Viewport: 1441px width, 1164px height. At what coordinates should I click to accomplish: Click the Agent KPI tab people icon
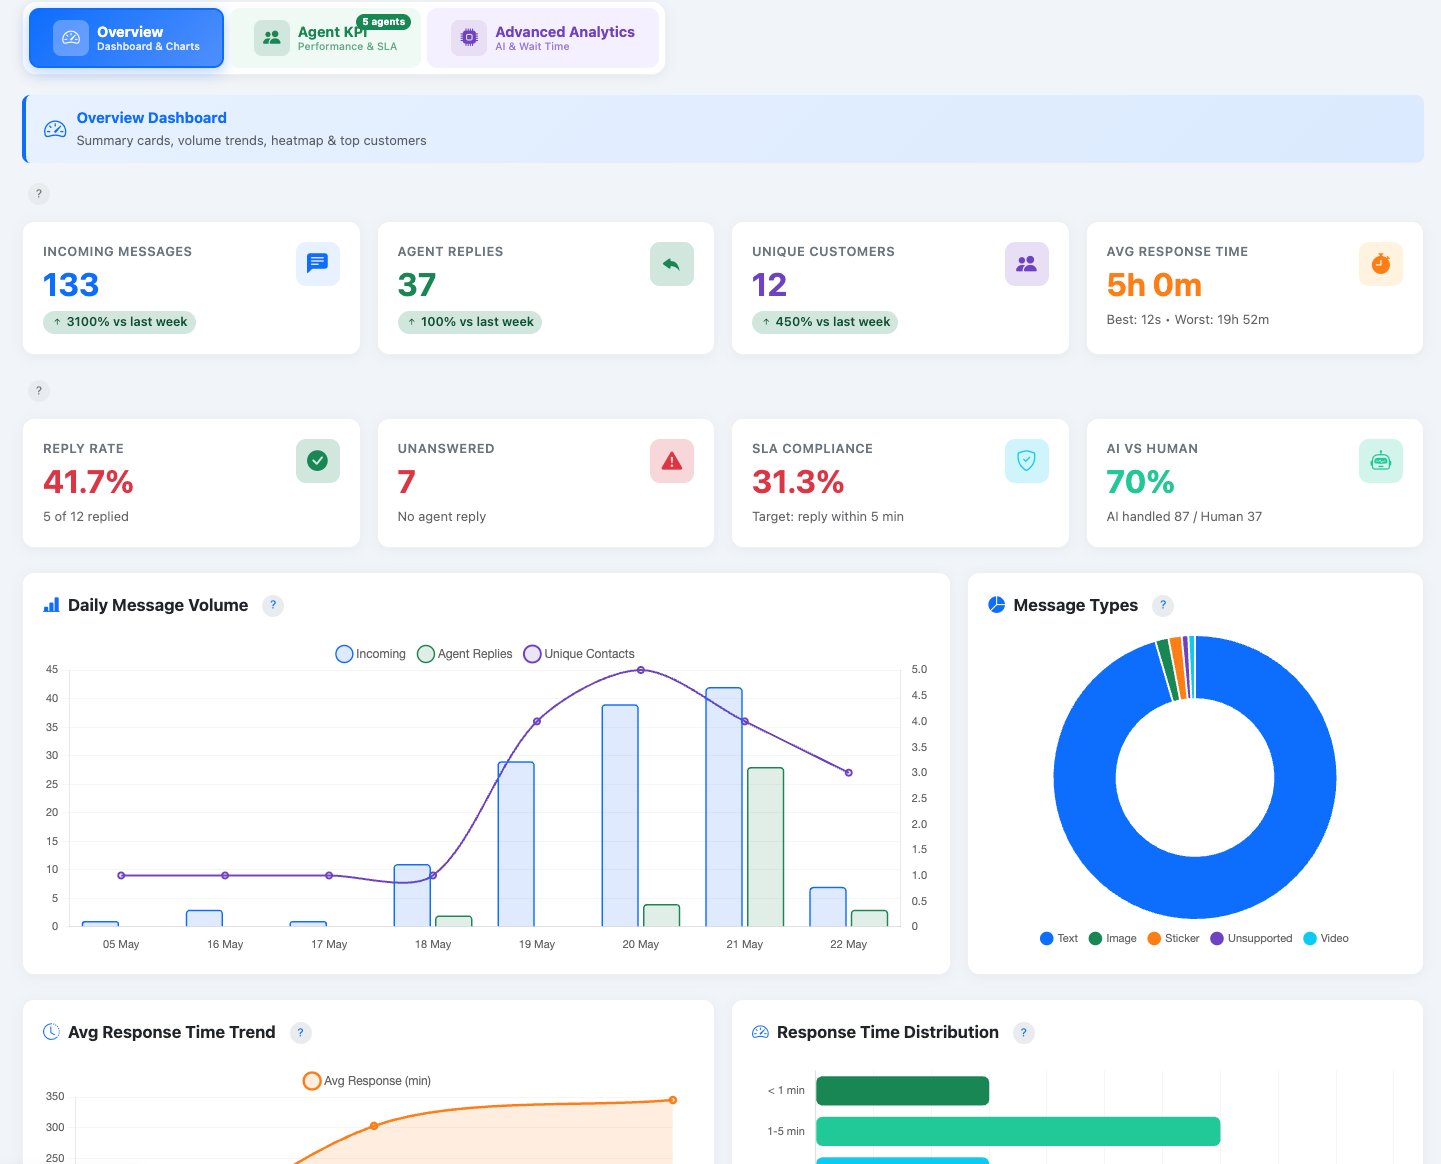272,38
